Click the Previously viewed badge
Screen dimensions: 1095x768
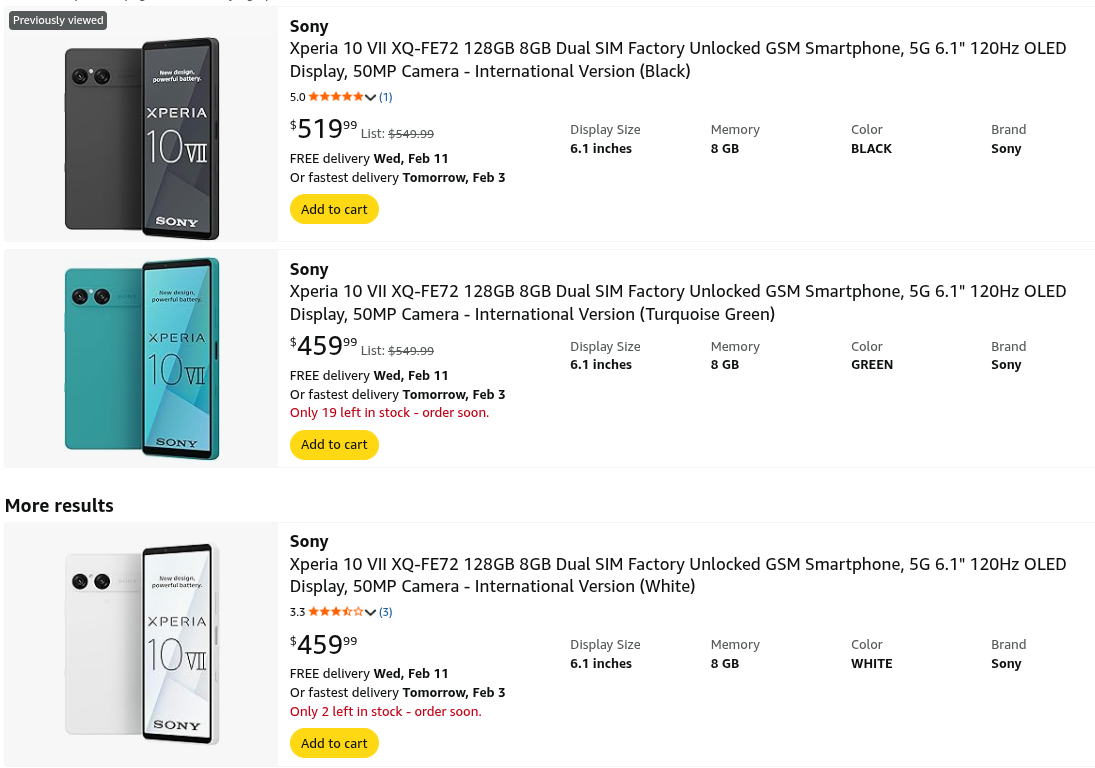tap(58, 20)
